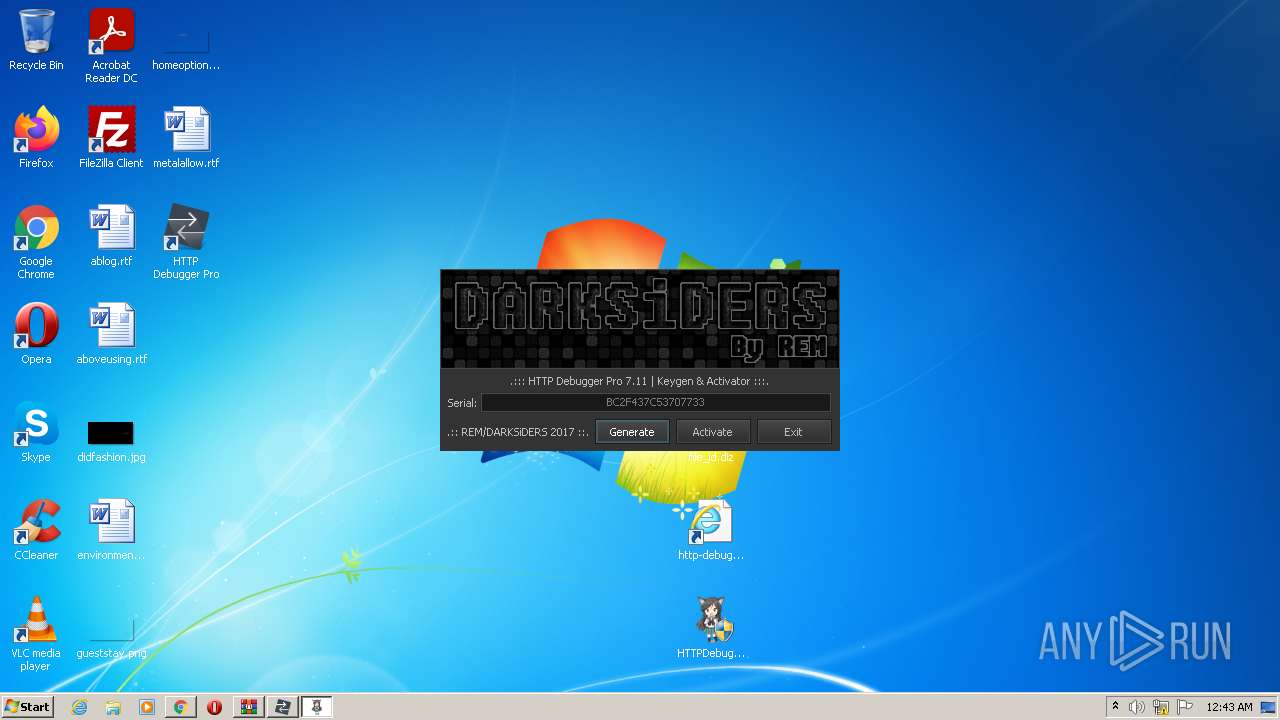
Task: Click the Activate button in the keygen
Action: pos(712,432)
